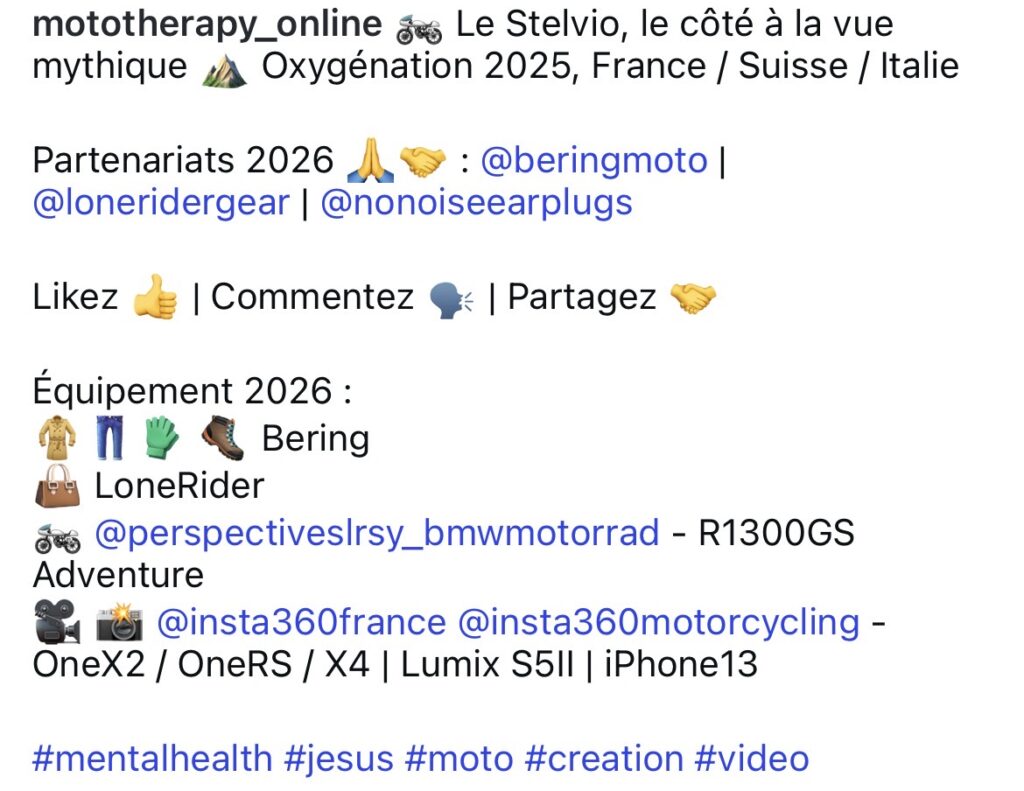Tap the #video hashtag

[x=752, y=759]
